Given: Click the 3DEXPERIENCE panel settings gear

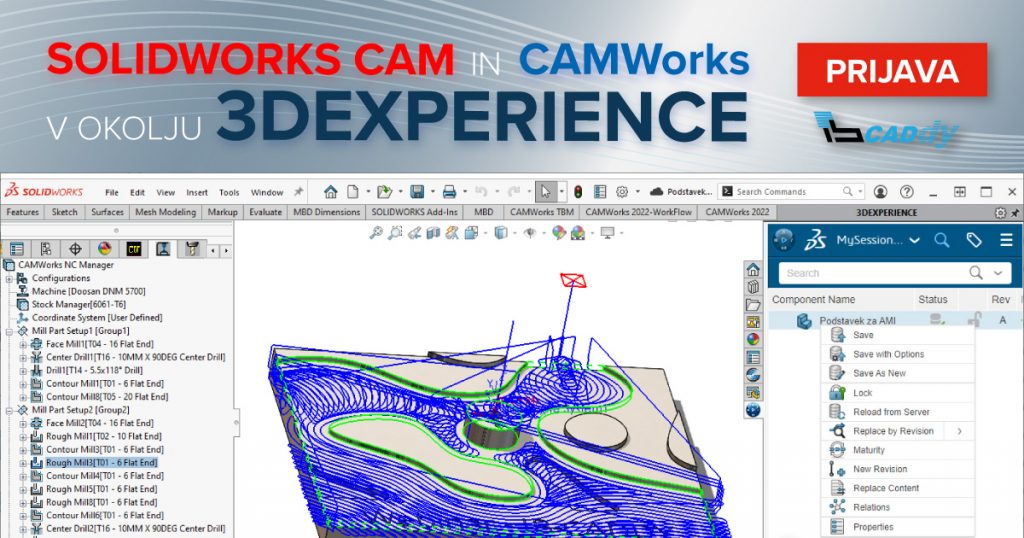Looking at the screenshot, I should 1000,213.
